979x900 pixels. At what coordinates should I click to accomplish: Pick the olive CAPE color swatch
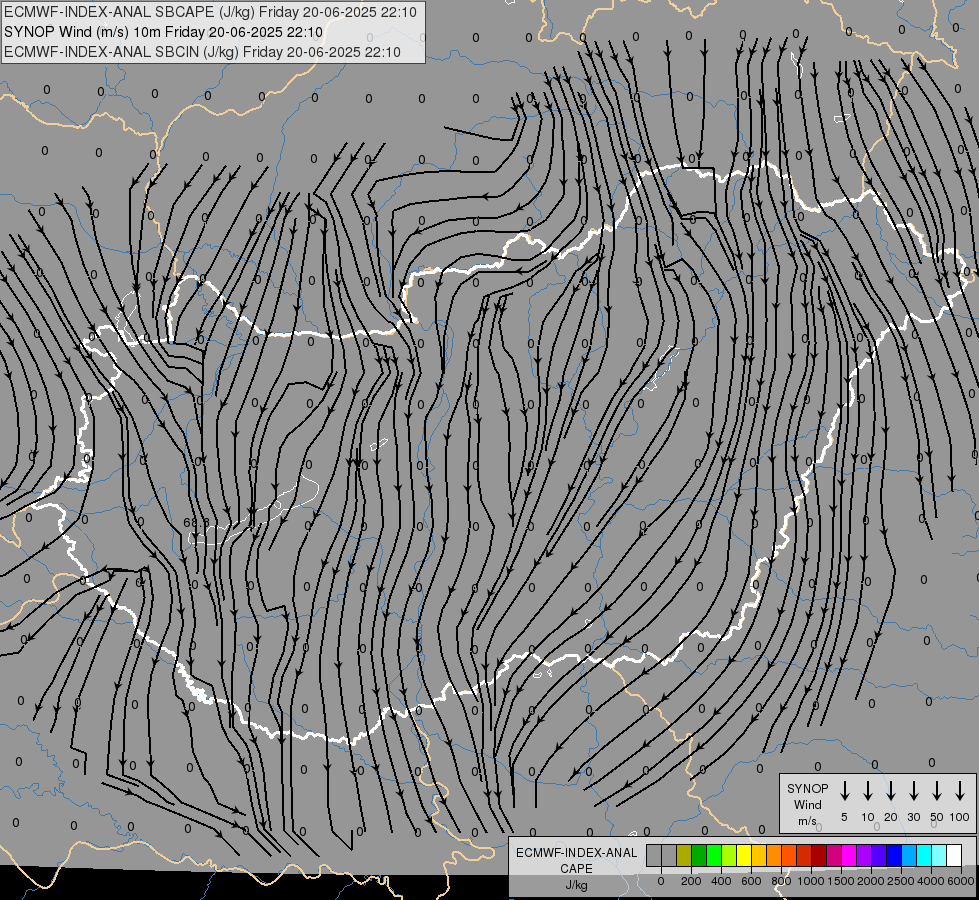click(684, 855)
